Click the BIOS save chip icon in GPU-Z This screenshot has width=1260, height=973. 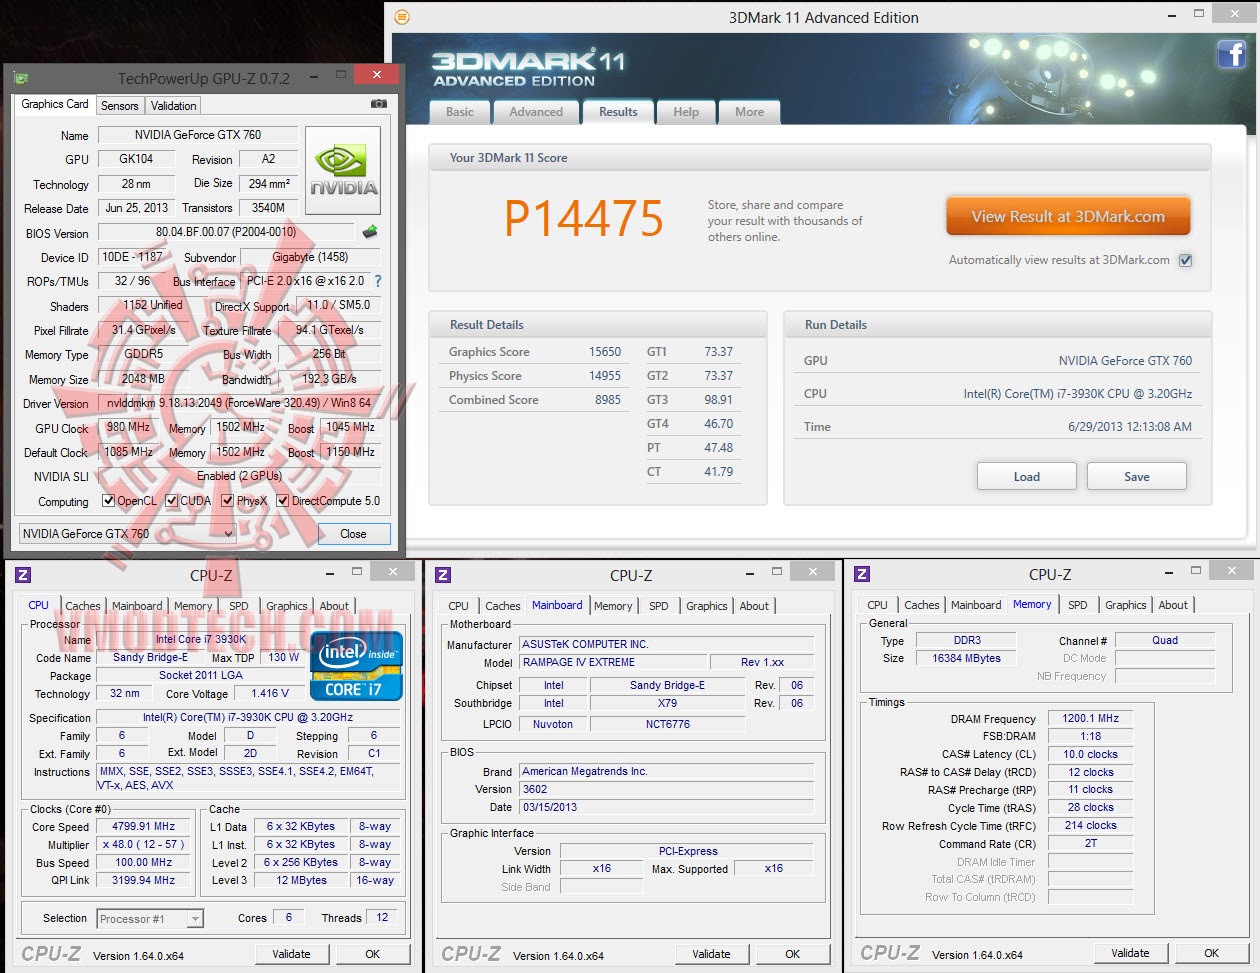coord(370,232)
